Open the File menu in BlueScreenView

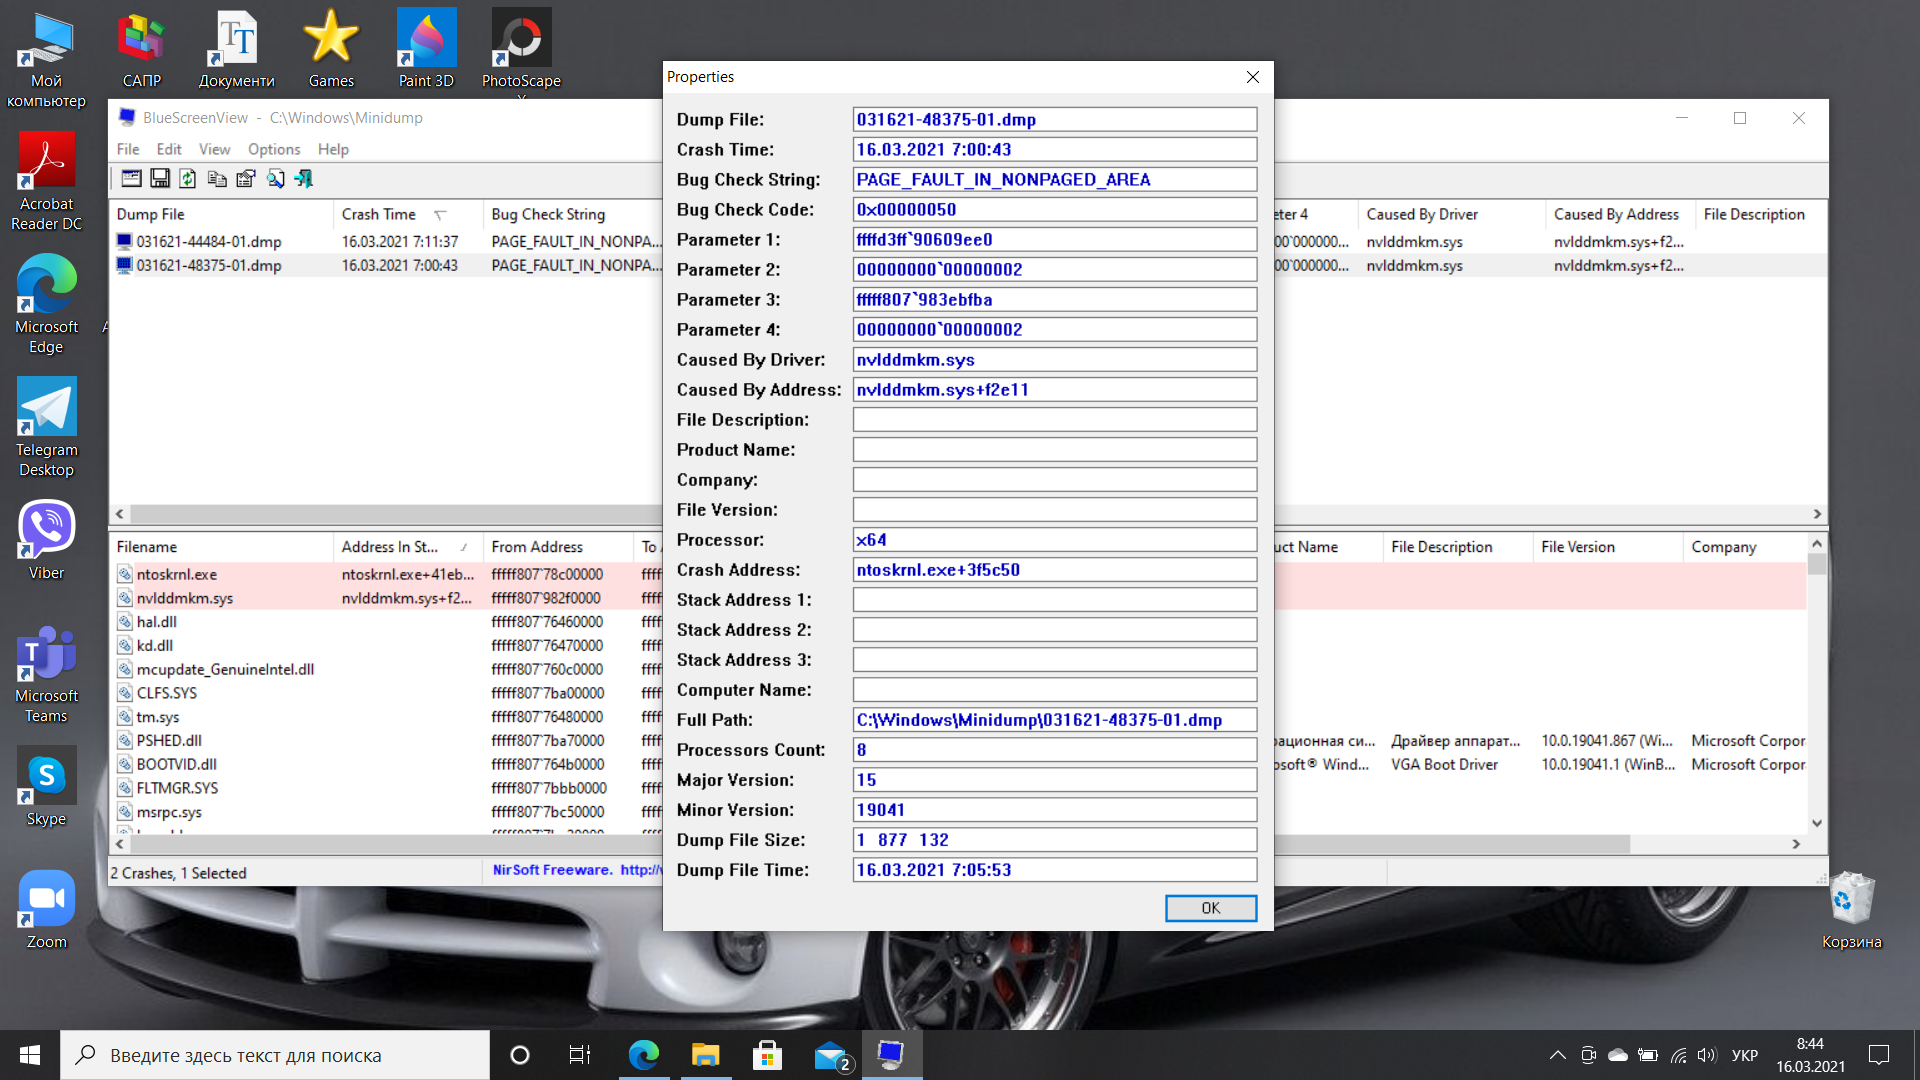[x=128, y=149]
